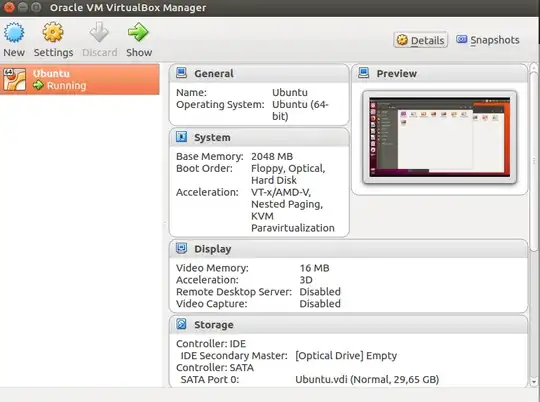Open the Display section header
This screenshot has height=402, width=540.
click(x=349, y=249)
